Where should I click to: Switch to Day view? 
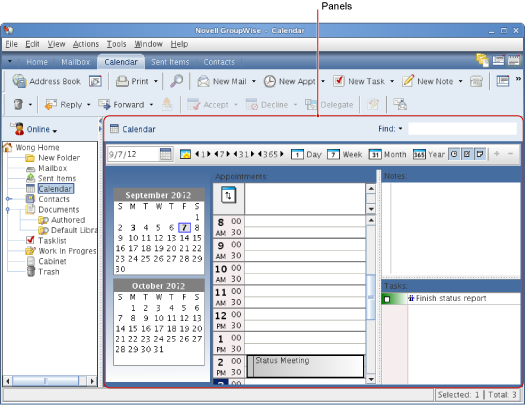[306, 154]
